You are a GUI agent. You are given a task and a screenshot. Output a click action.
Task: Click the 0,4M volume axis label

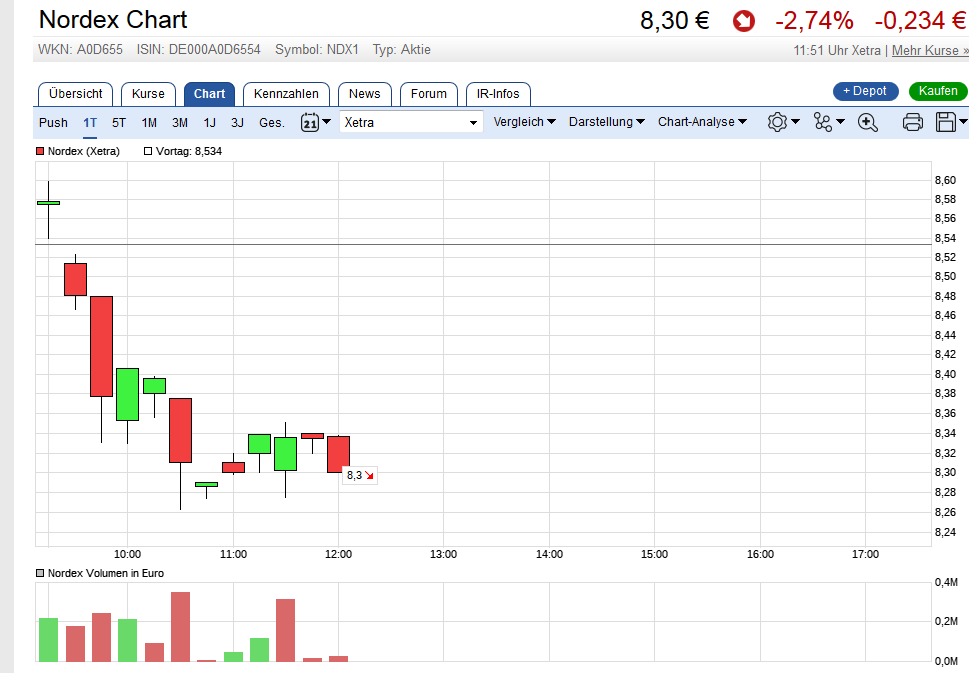click(946, 582)
